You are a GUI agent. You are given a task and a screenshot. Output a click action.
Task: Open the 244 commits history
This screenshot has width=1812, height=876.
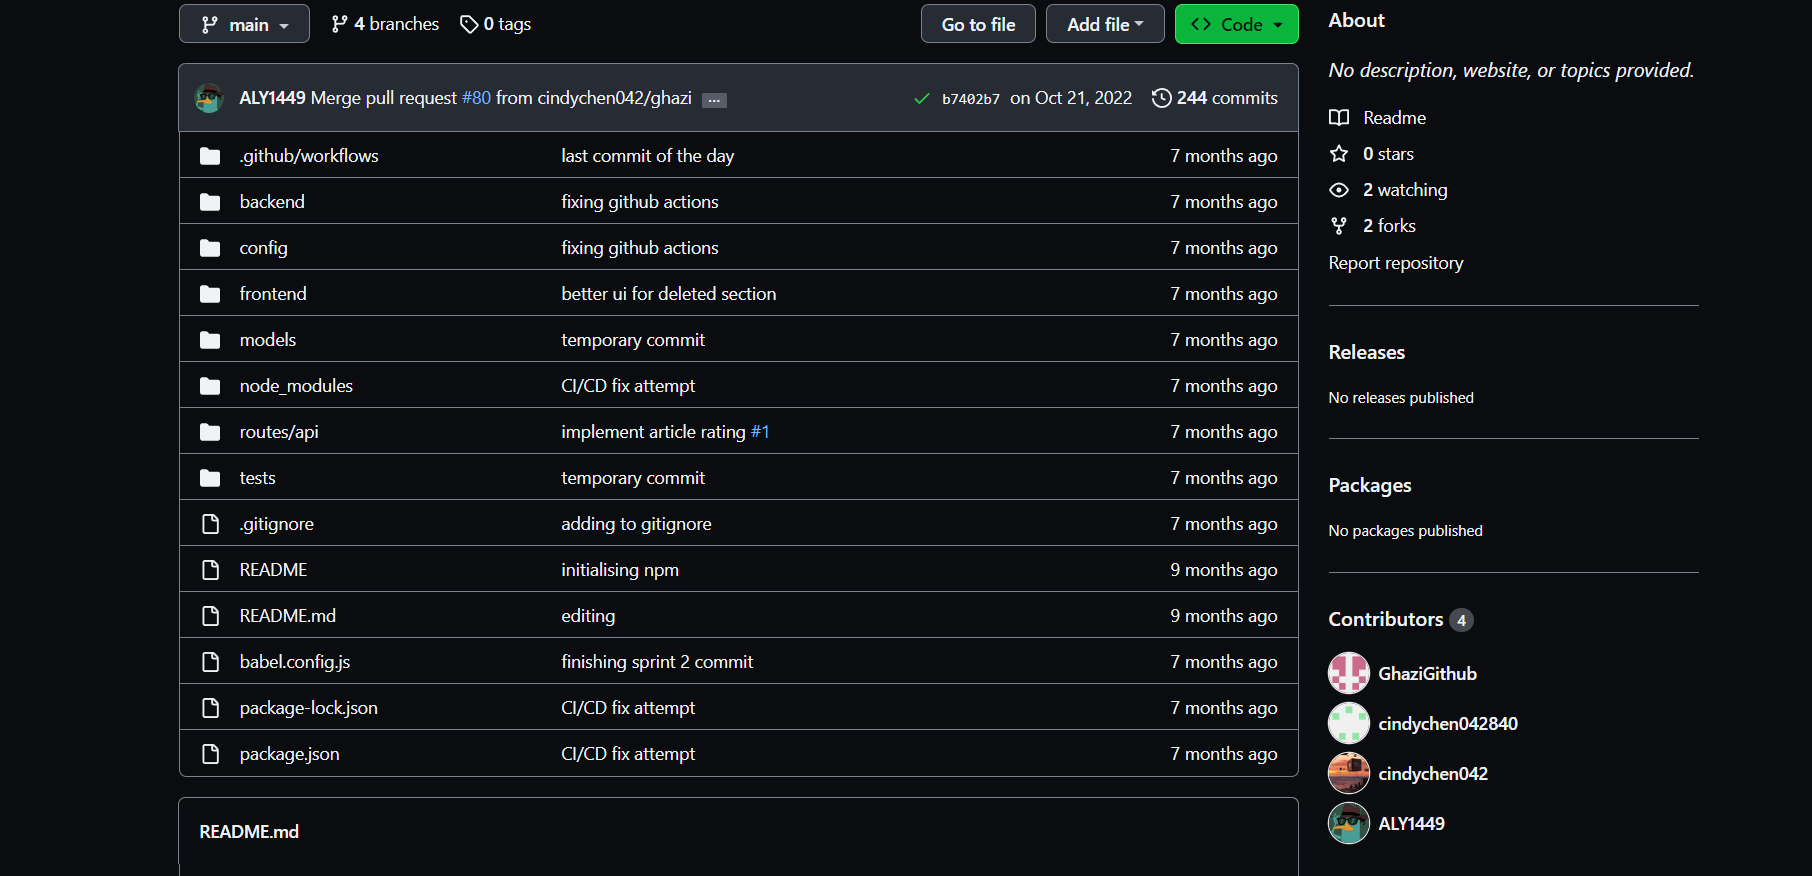click(1215, 98)
